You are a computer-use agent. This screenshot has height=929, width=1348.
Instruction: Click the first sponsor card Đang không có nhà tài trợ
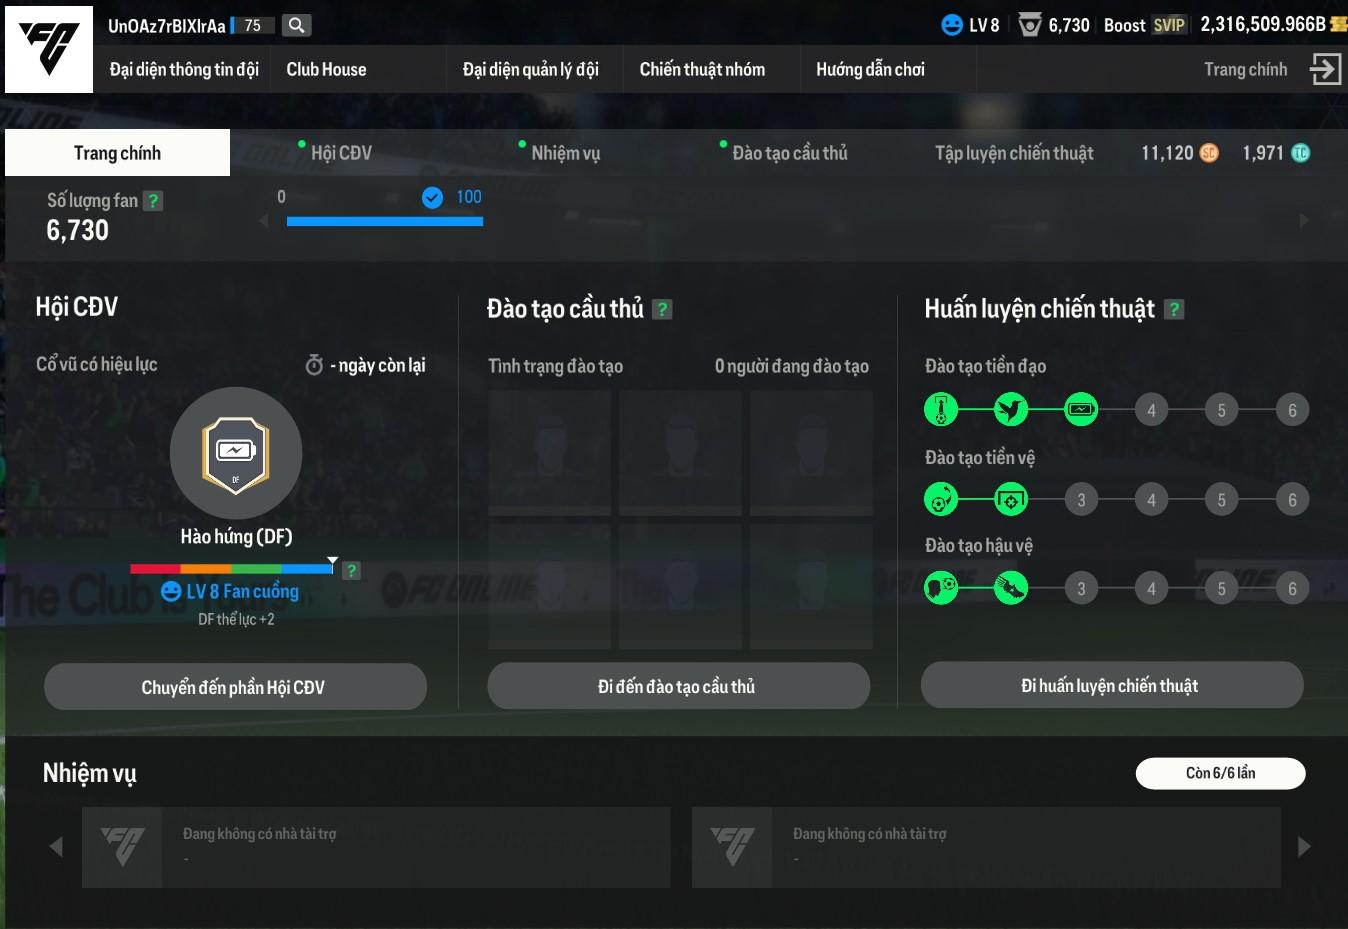click(x=376, y=847)
